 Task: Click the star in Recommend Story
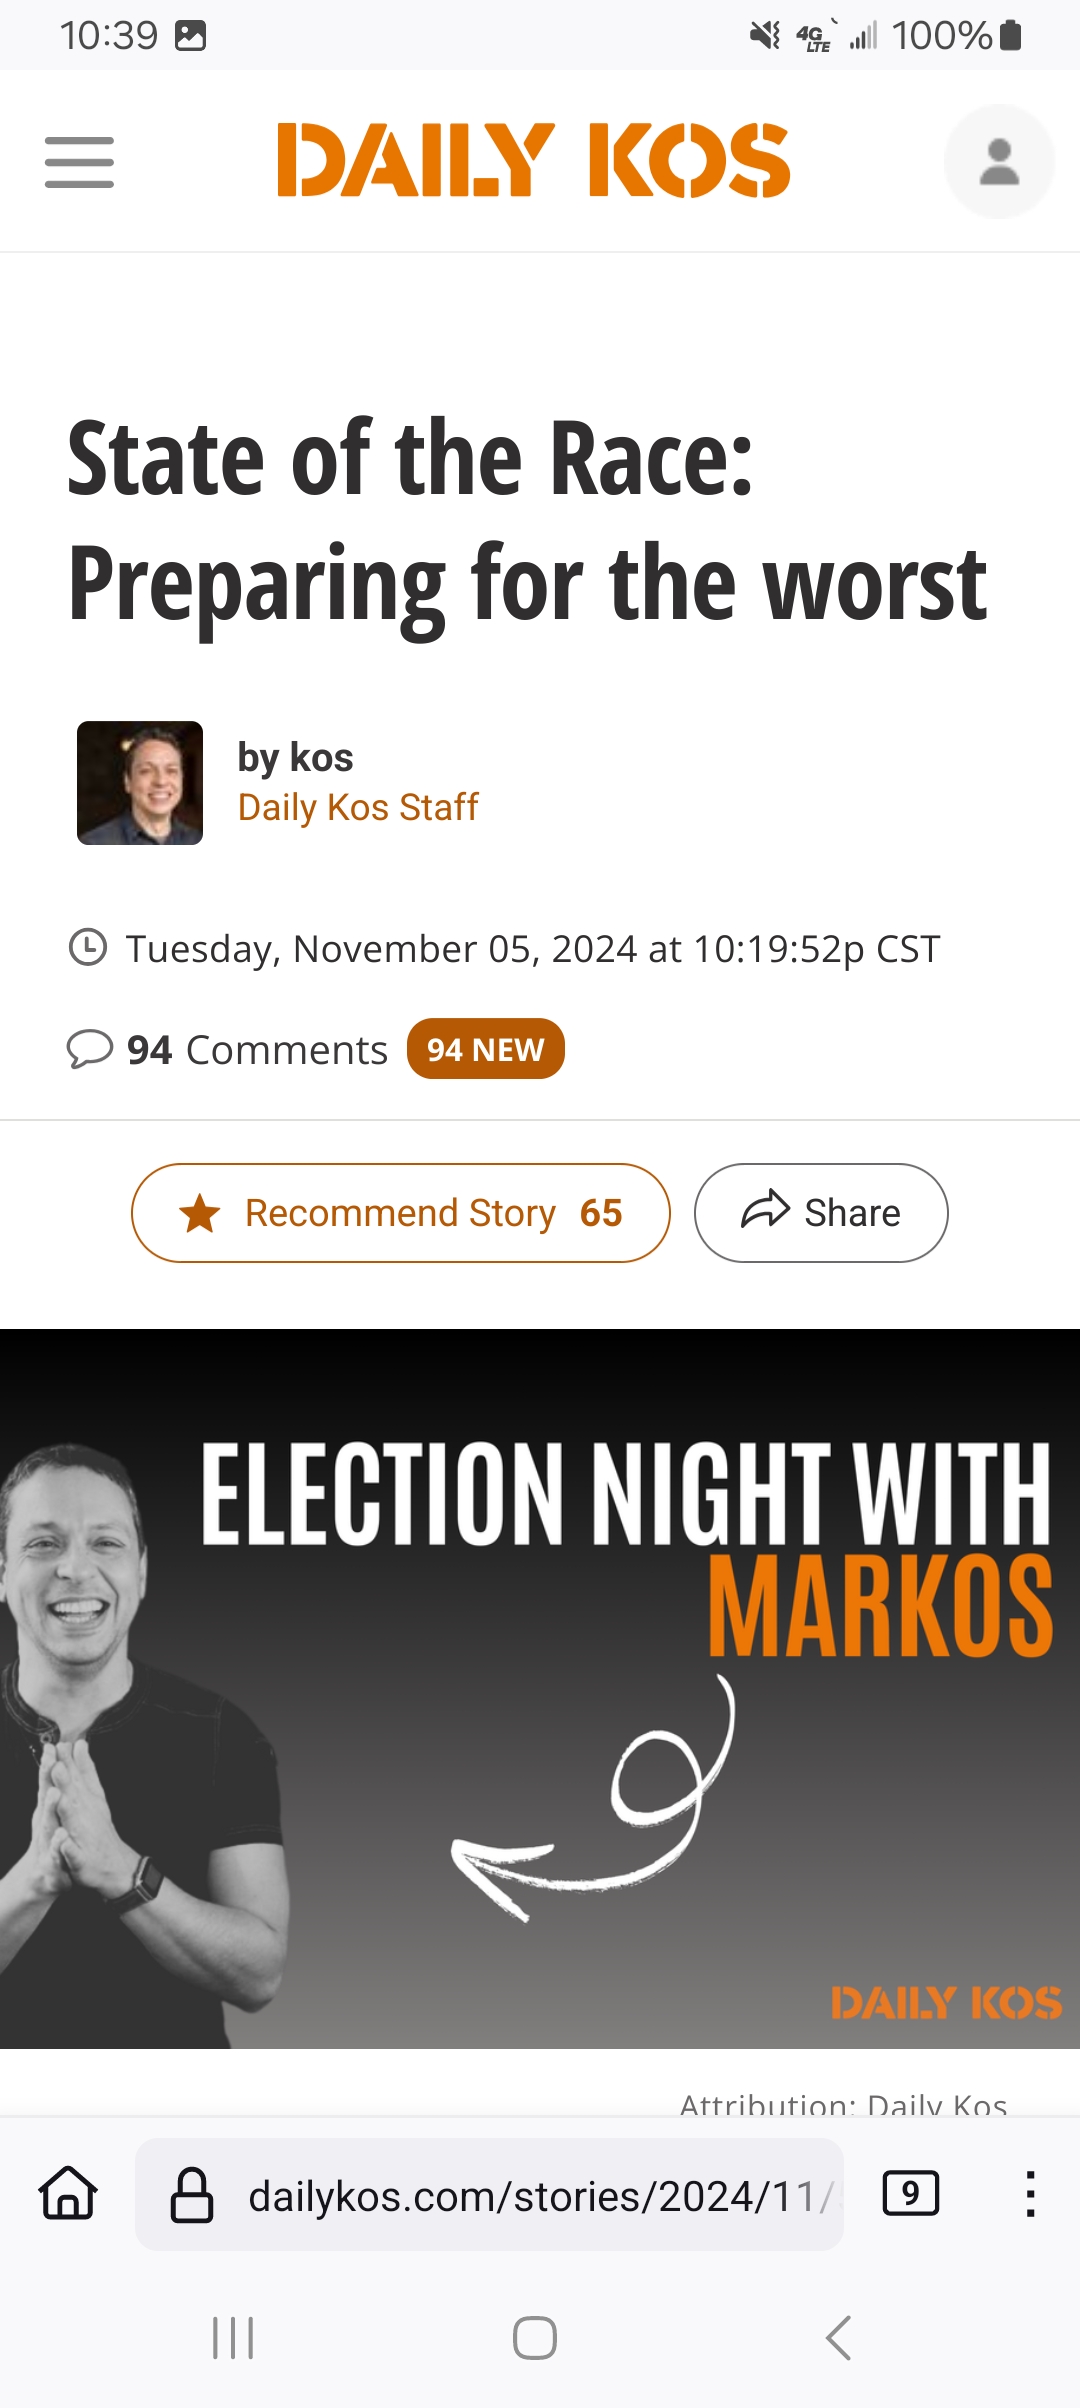[200, 1213]
